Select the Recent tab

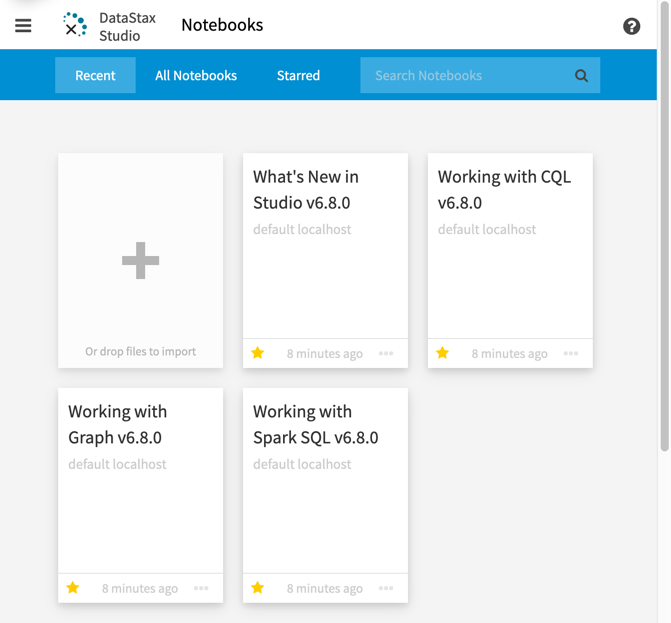coord(95,76)
